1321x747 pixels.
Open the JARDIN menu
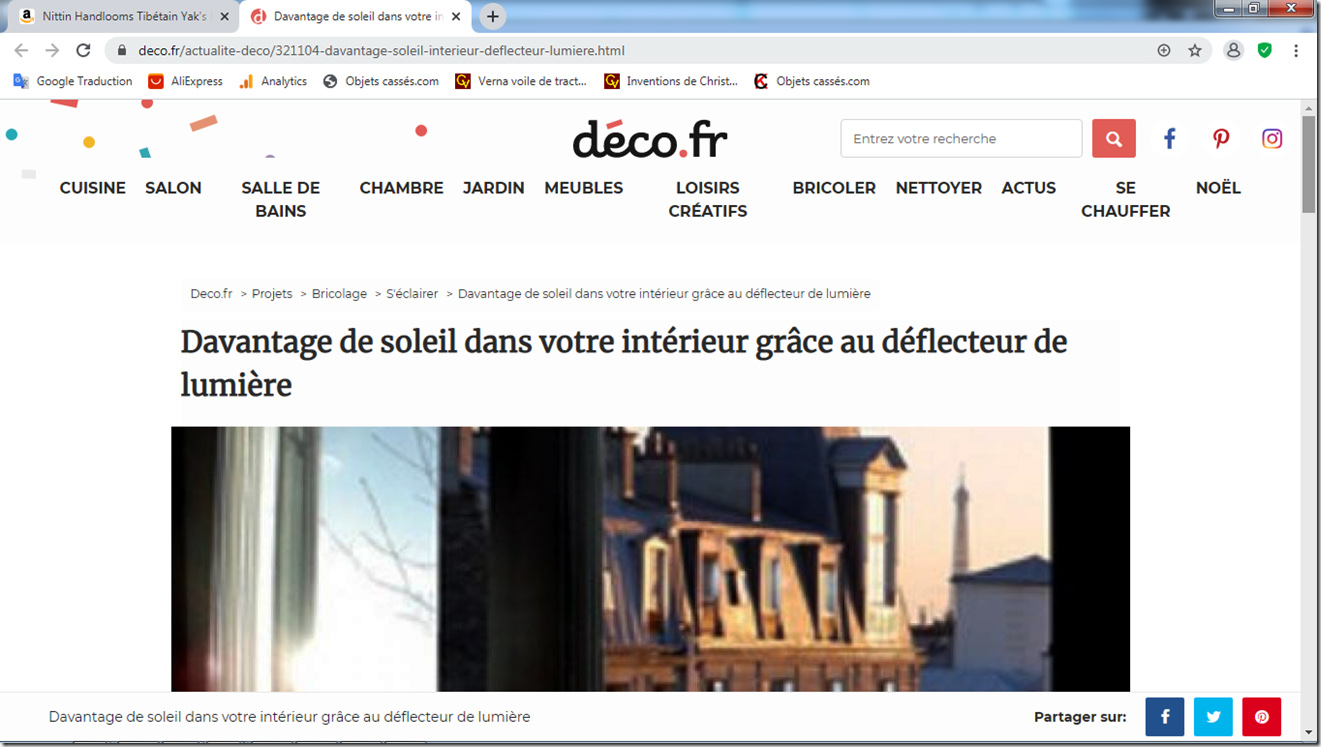[x=494, y=188]
